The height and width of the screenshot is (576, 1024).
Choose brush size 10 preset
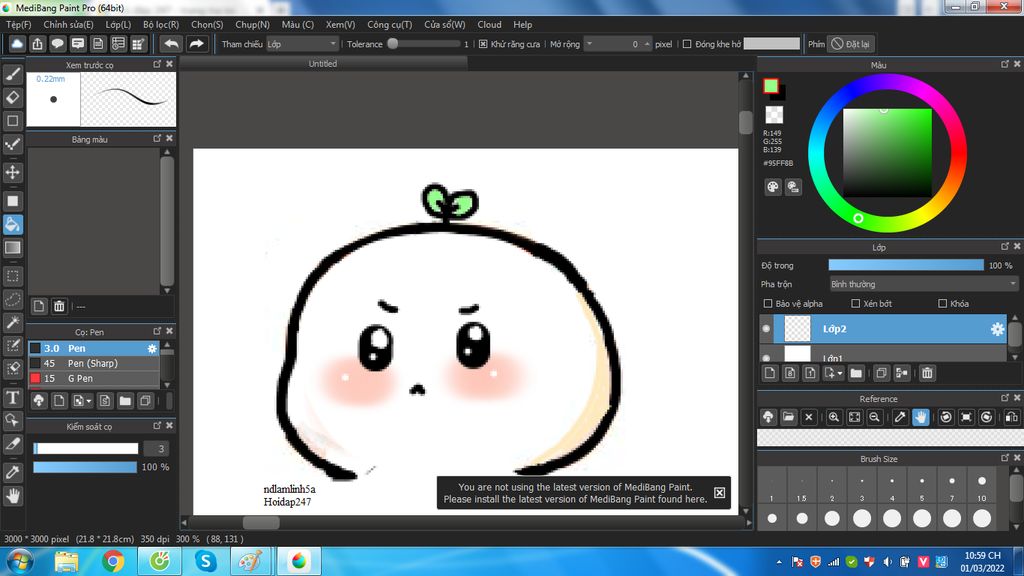pyautogui.click(x=982, y=487)
